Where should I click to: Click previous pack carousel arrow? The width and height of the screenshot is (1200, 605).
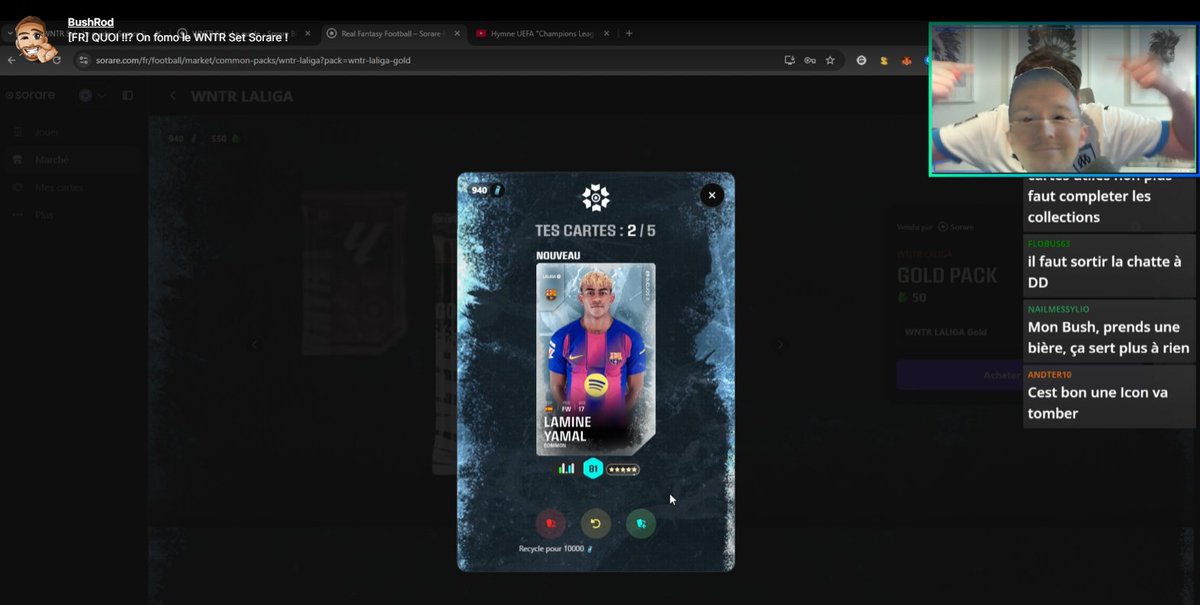click(x=253, y=344)
